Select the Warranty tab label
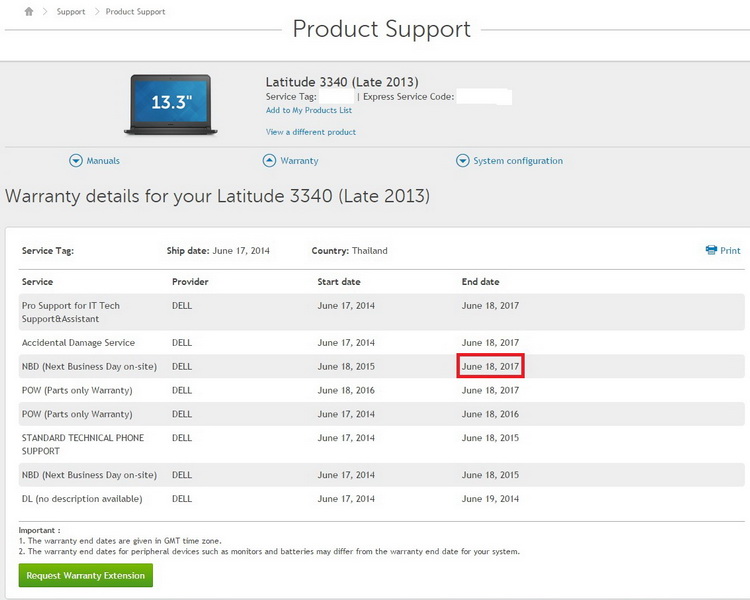This screenshot has width=750, height=600. coord(299,161)
